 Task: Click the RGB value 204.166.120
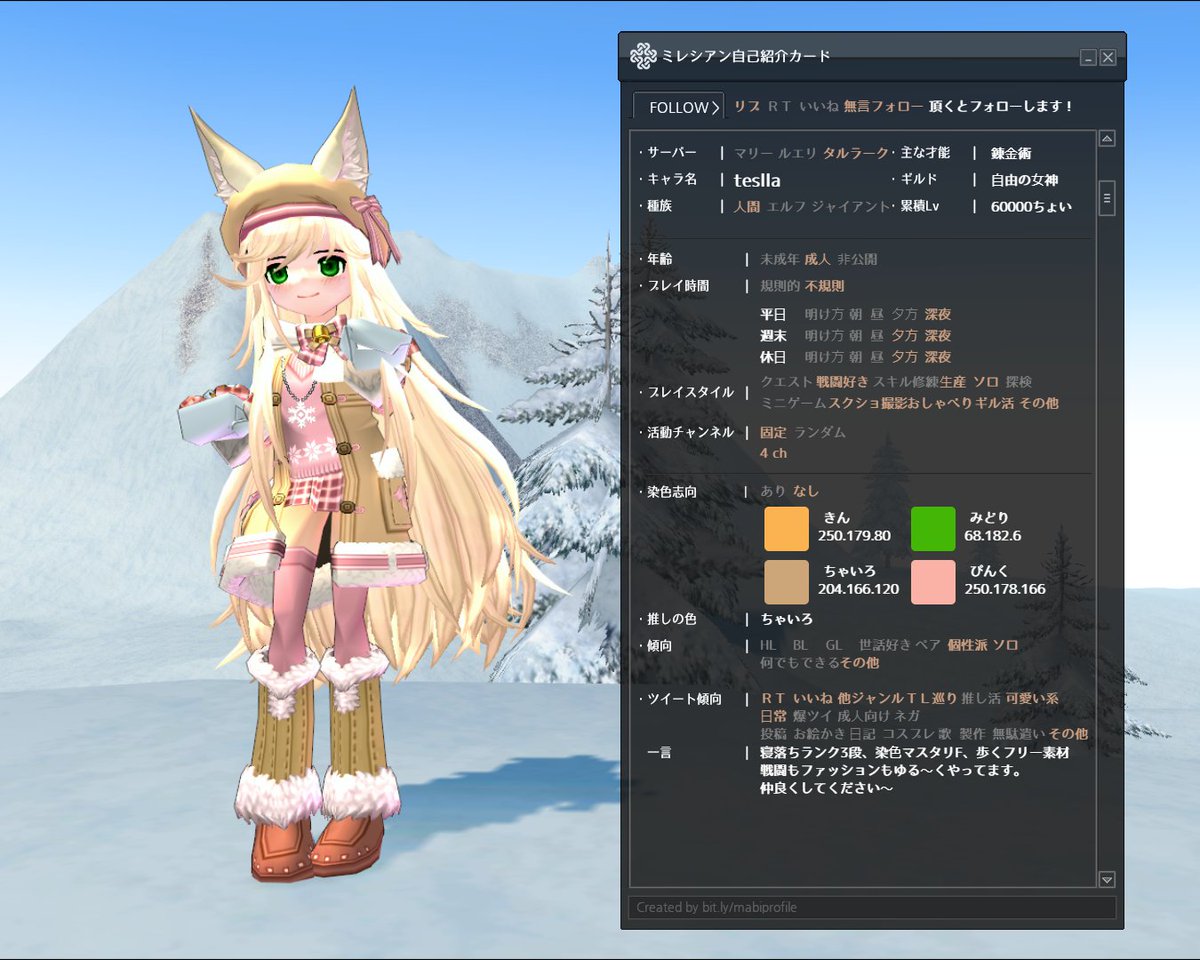click(858, 589)
